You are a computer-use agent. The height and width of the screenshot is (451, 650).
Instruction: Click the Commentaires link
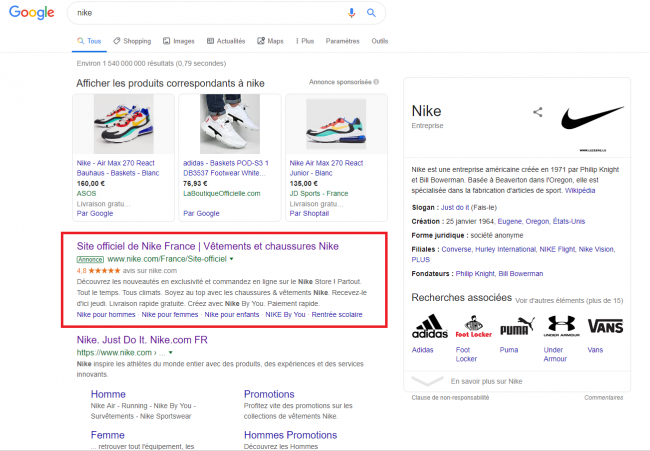[604, 398]
